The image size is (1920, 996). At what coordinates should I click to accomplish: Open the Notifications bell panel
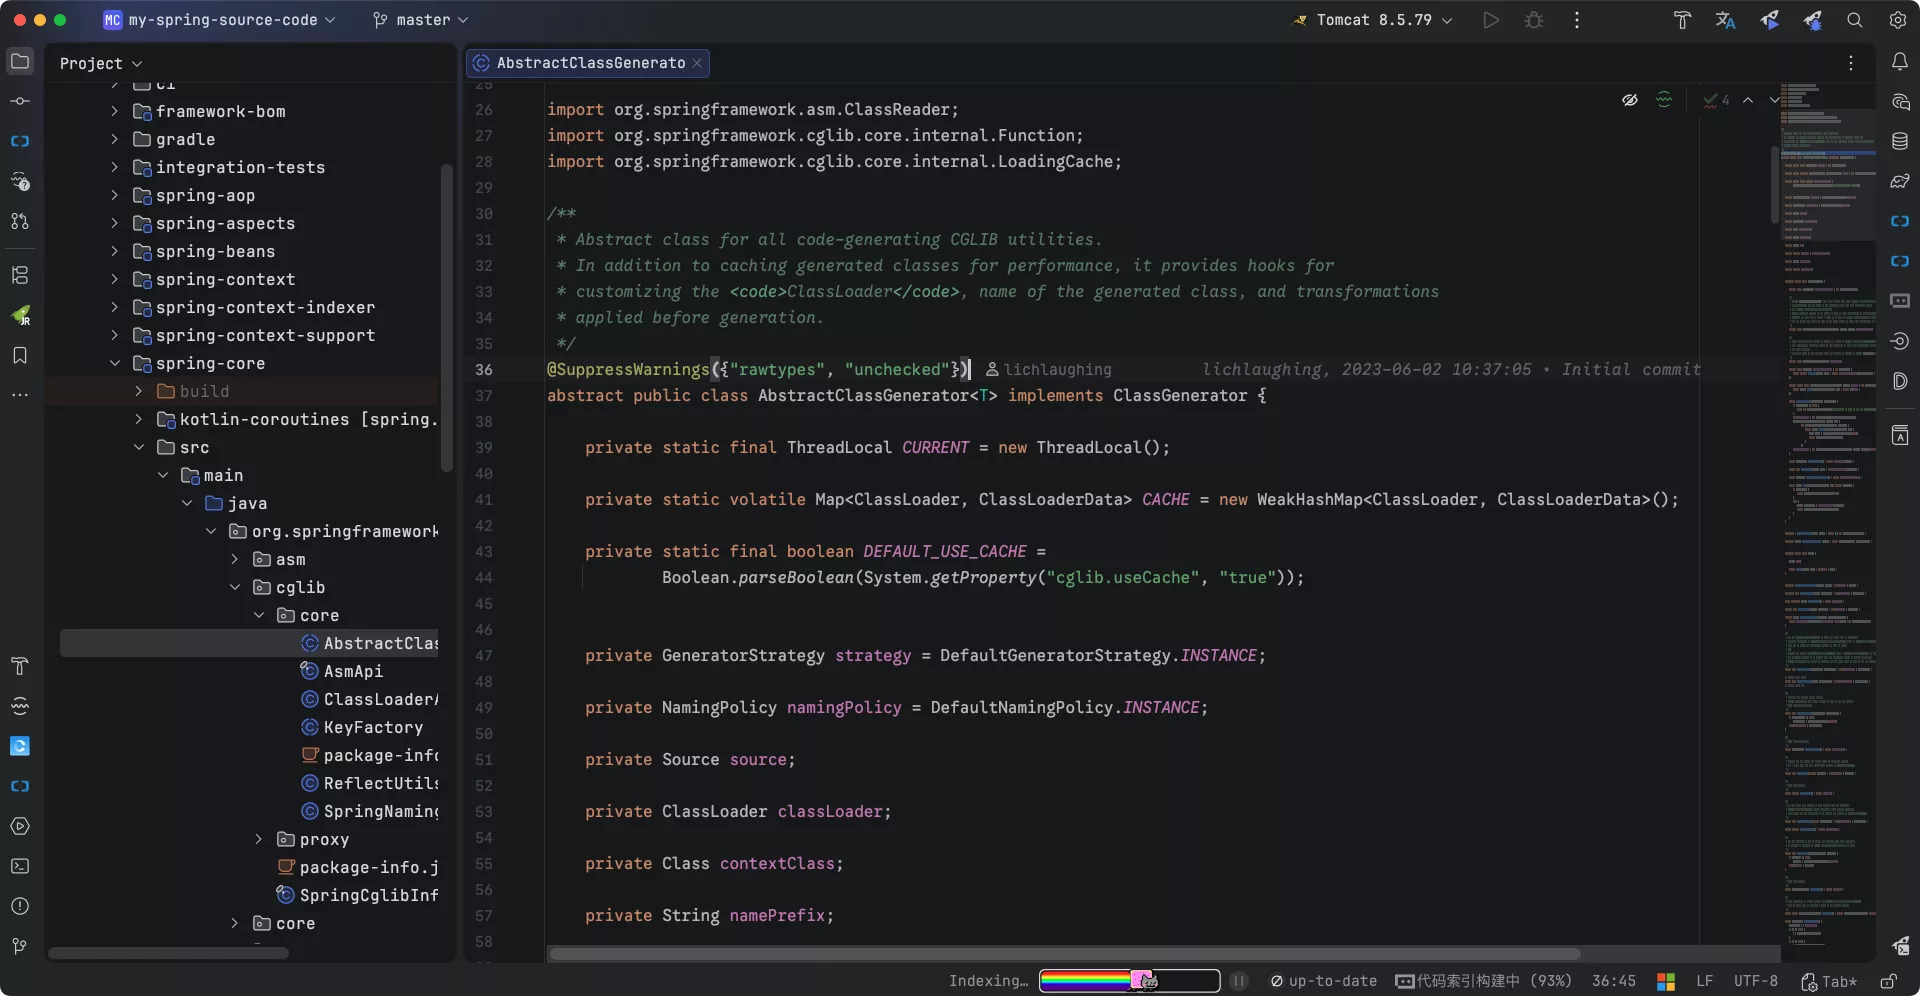pos(1899,62)
